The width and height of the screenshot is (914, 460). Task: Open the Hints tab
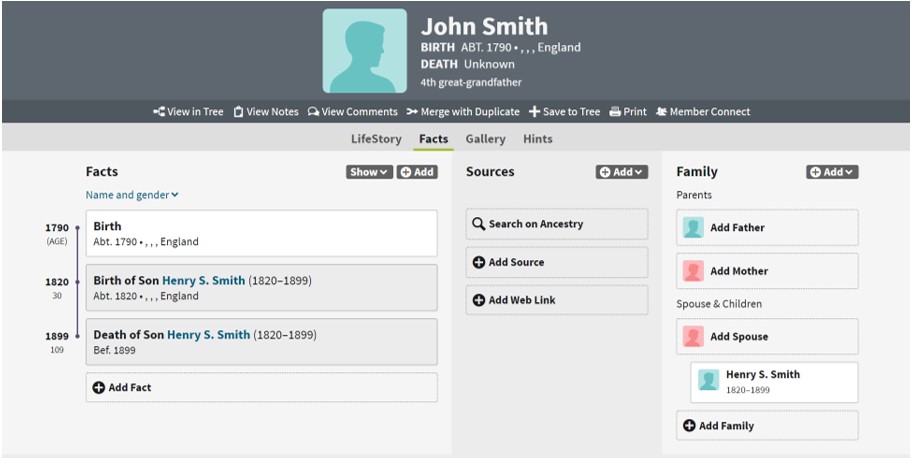[x=537, y=139]
